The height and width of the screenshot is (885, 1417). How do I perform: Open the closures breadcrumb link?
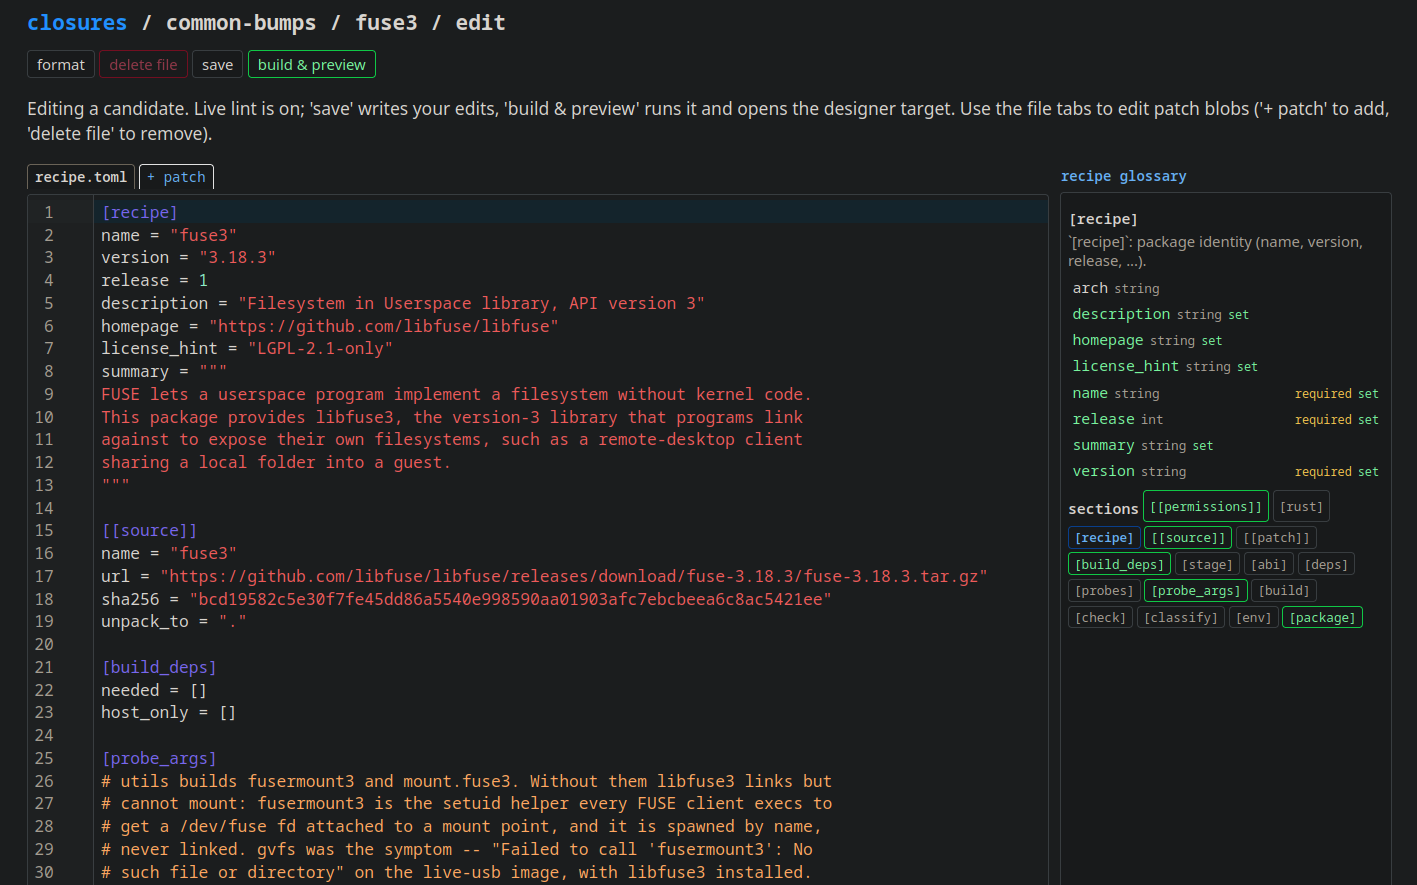pyautogui.click(x=77, y=22)
